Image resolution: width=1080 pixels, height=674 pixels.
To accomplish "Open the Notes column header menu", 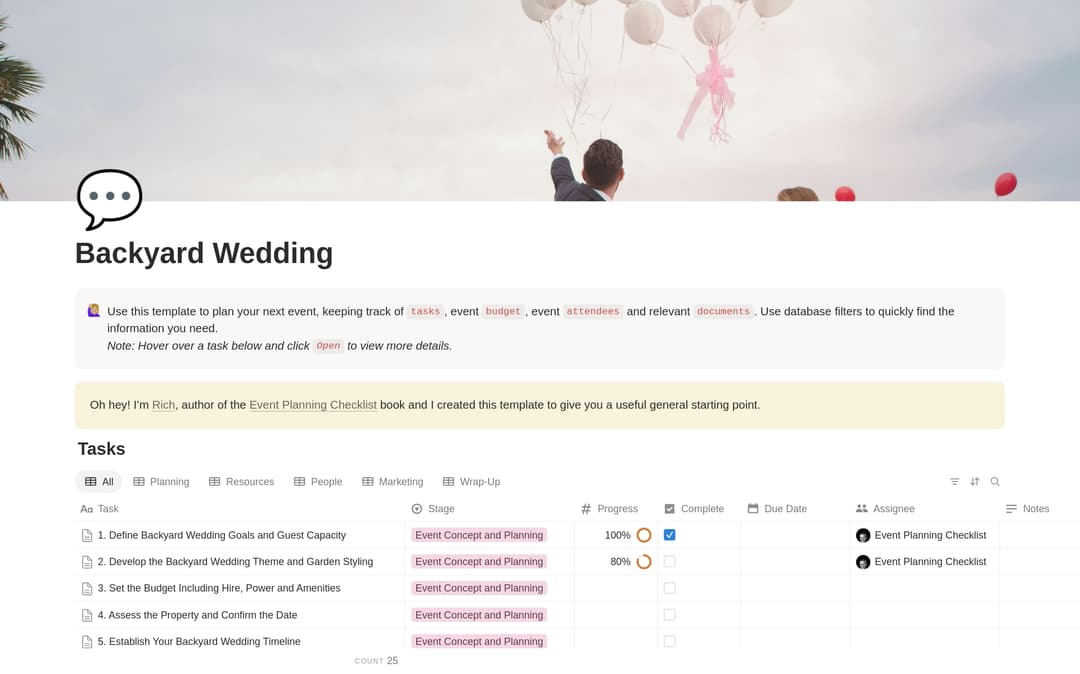I will coord(1028,509).
